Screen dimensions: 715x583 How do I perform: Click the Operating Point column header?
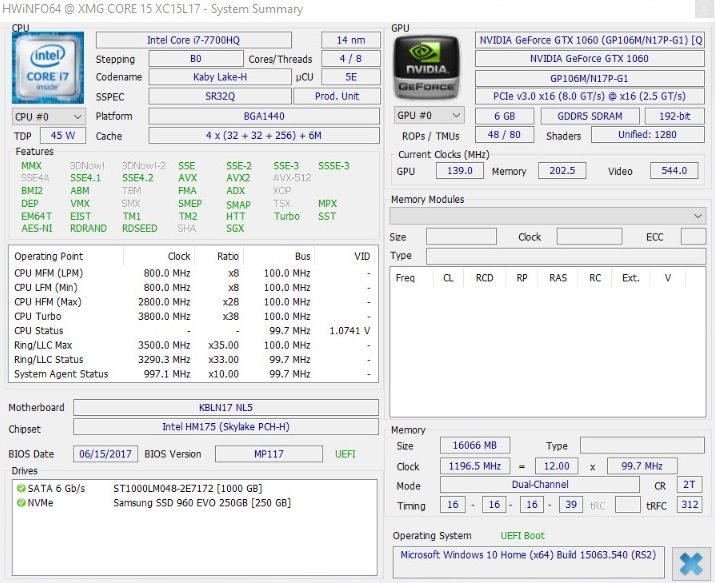tap(49, 256)
